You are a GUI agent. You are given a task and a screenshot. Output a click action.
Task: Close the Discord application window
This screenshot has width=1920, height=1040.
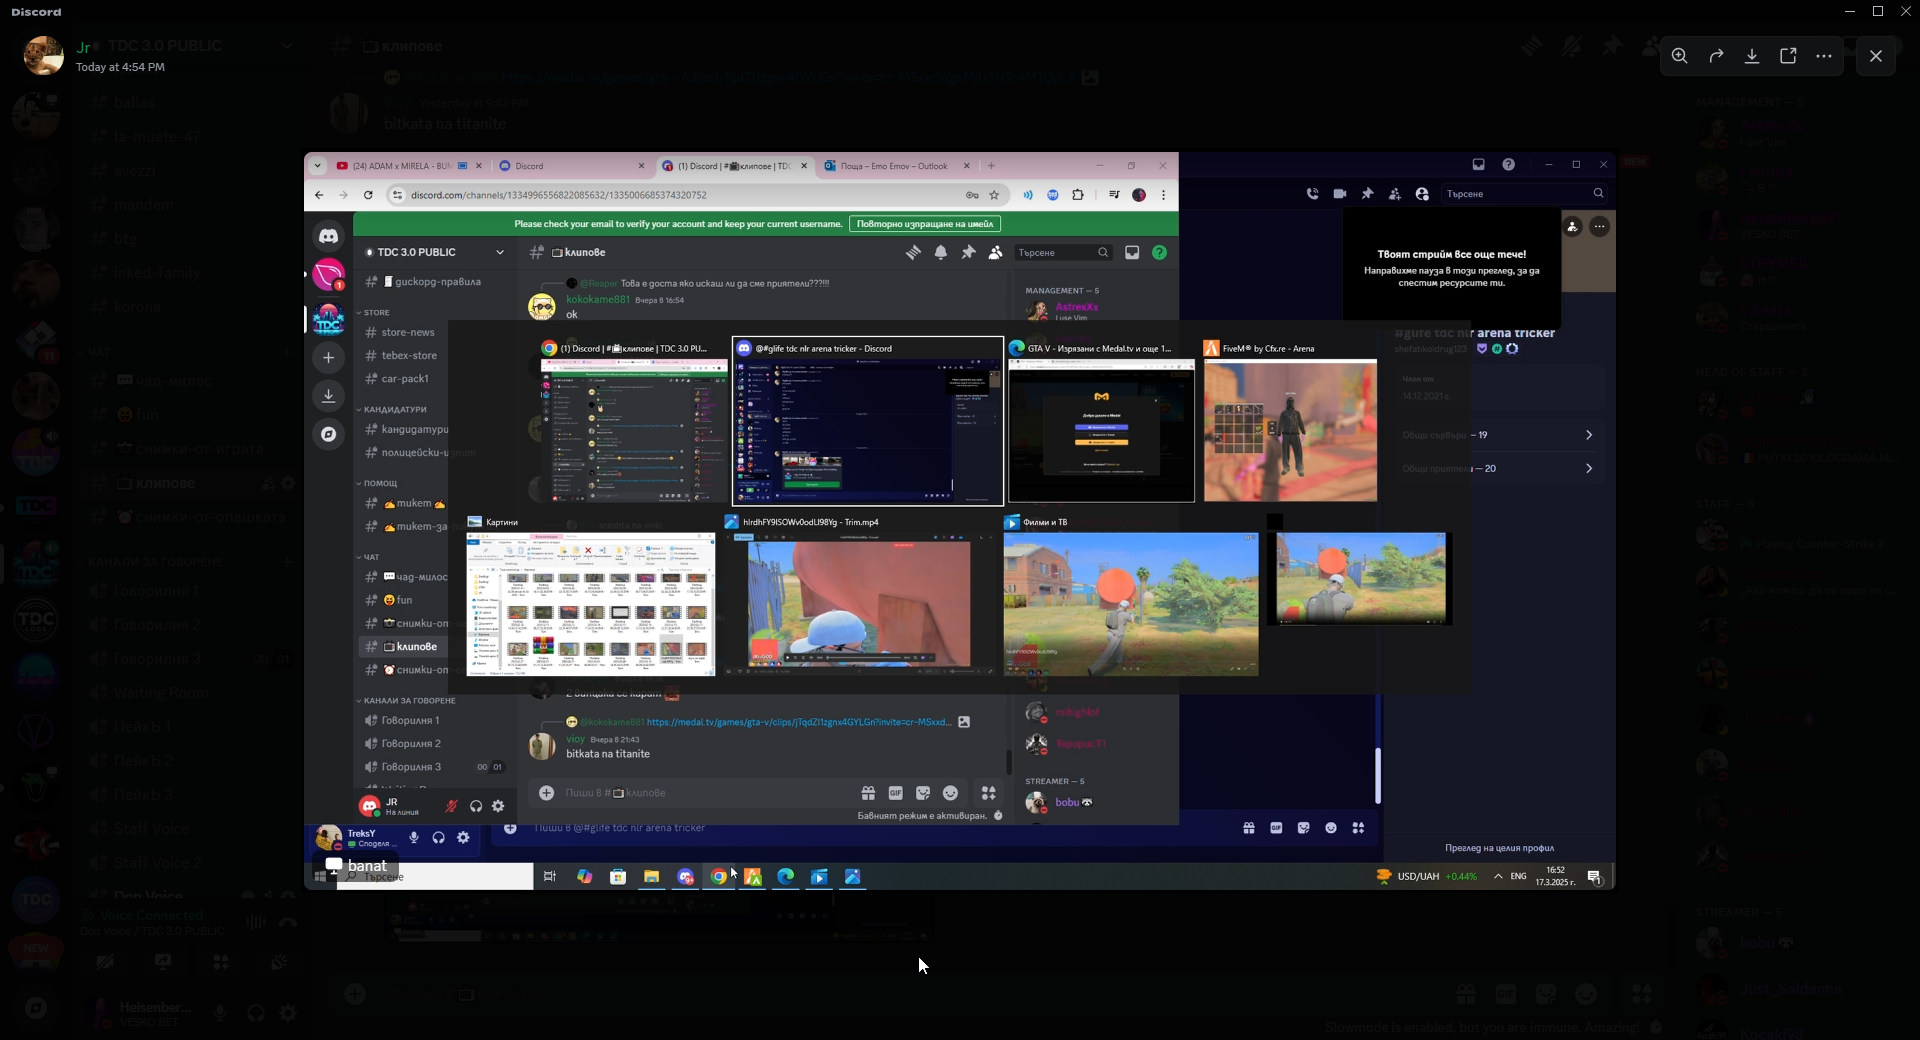coord(1905,11)
